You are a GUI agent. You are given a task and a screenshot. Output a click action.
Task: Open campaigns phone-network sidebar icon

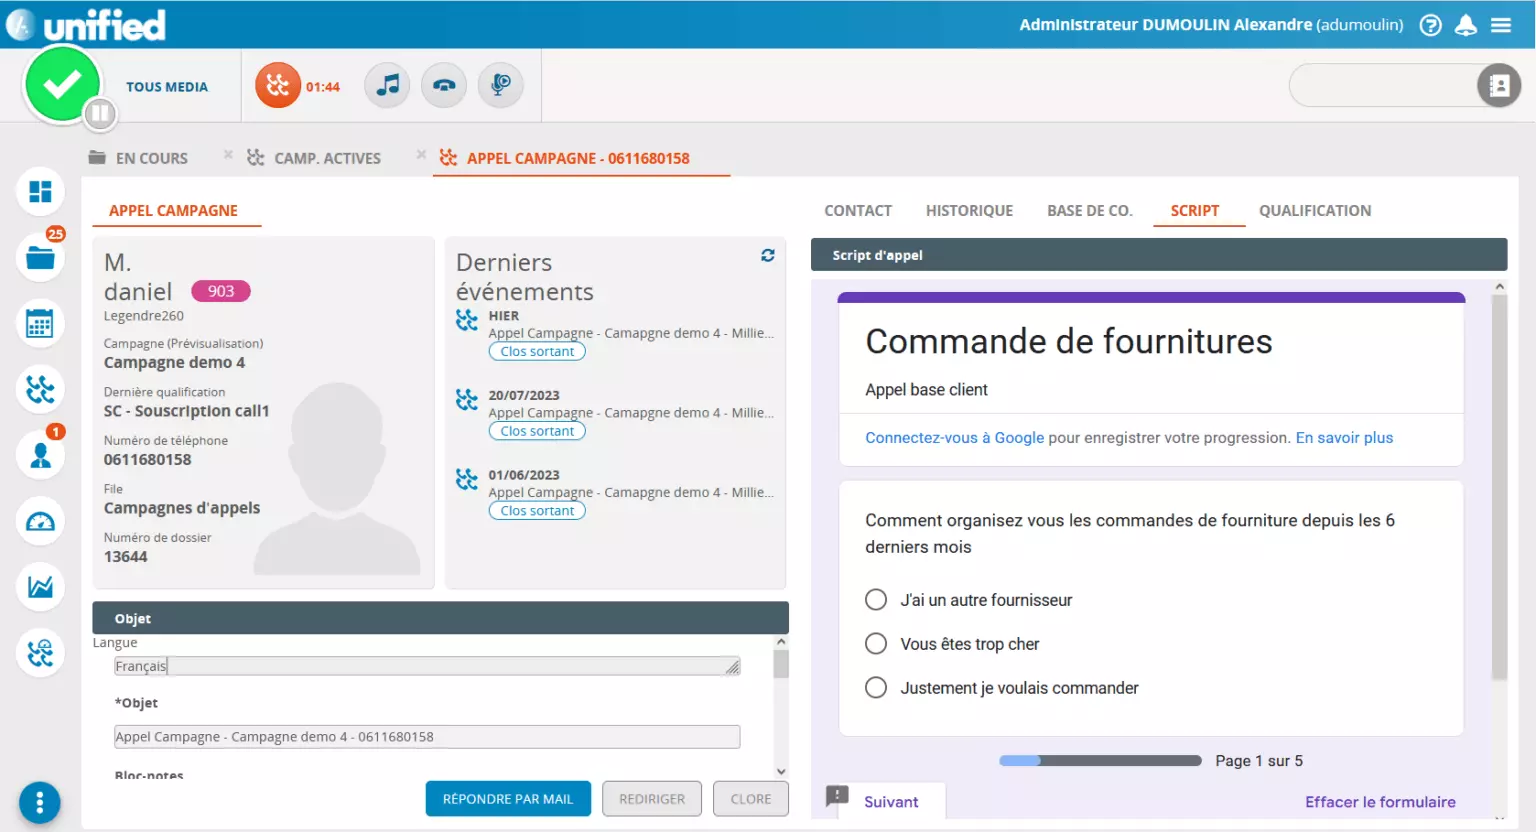40,390
